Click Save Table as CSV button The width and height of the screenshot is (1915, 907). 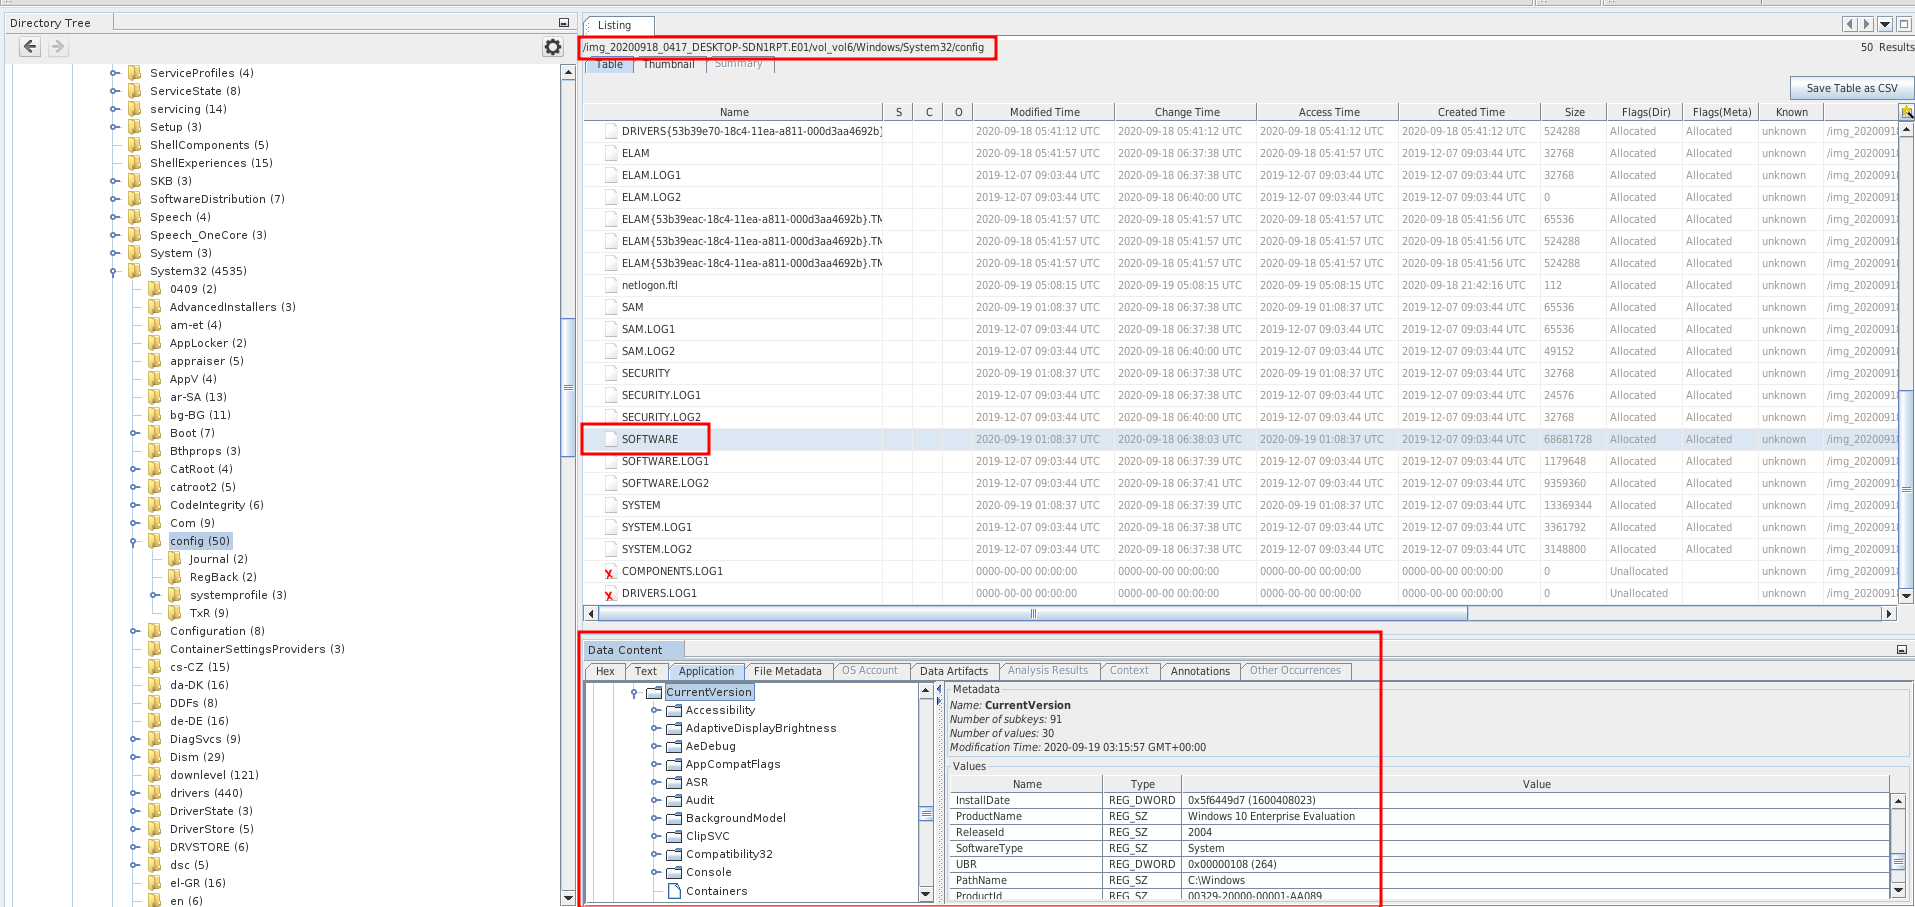[1851, 88]
